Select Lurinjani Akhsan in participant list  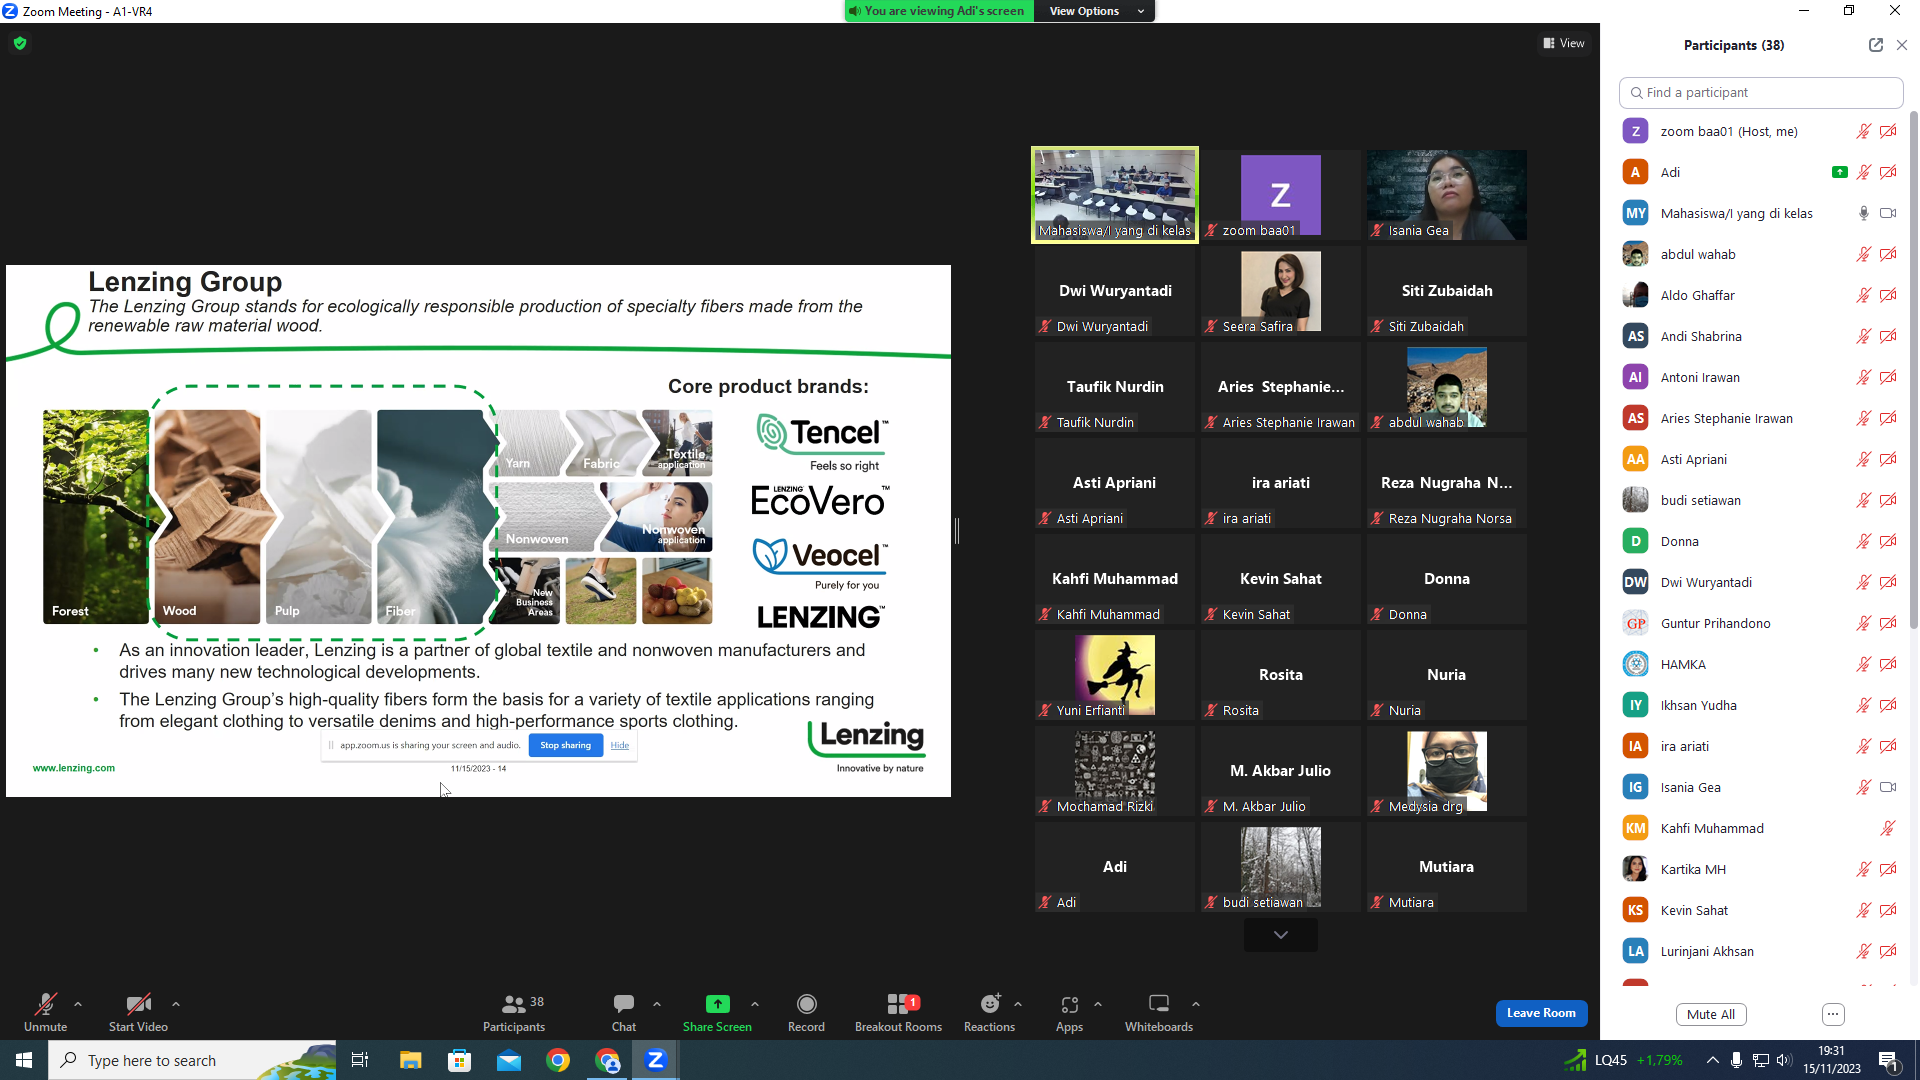pyautogui.click(x=1760, y=951)
